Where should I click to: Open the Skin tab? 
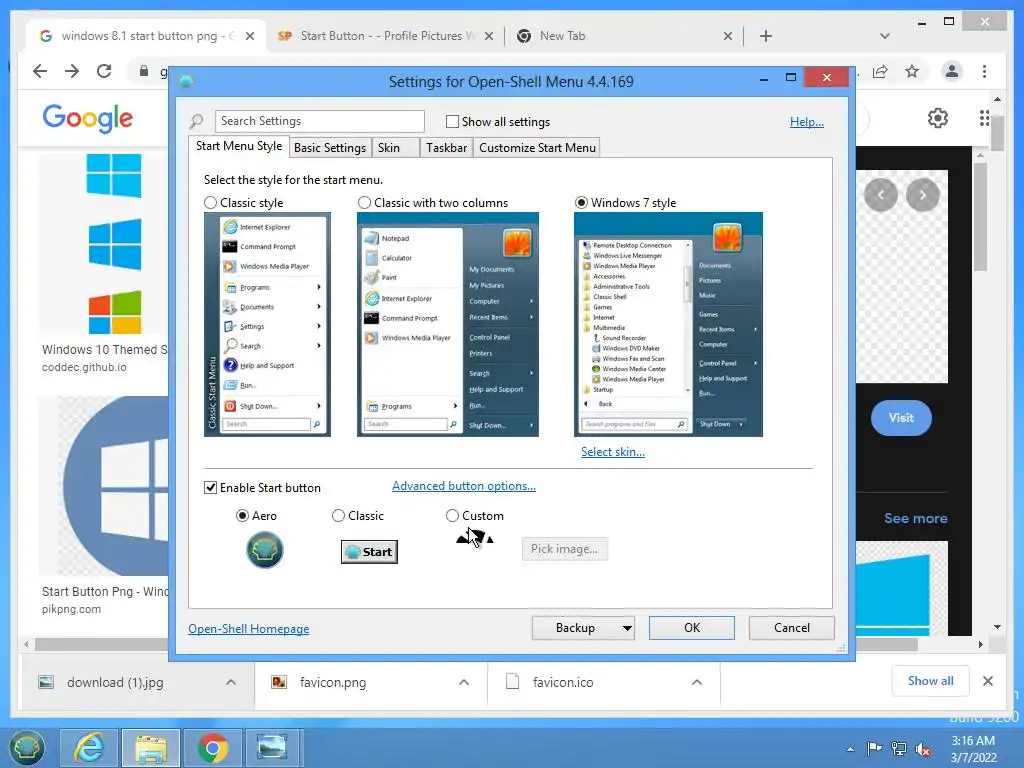tap(395, 148)
